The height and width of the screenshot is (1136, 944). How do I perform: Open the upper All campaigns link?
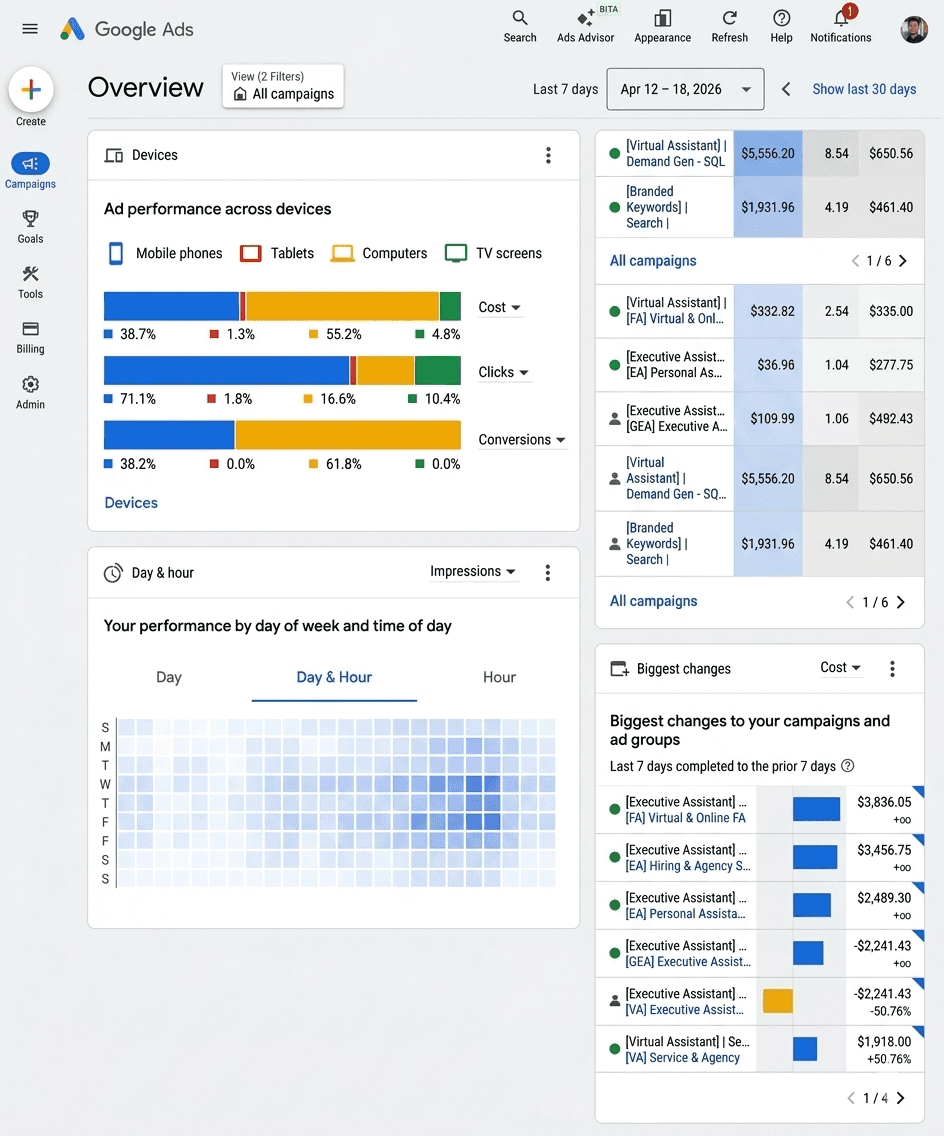(x=653, y=261)
